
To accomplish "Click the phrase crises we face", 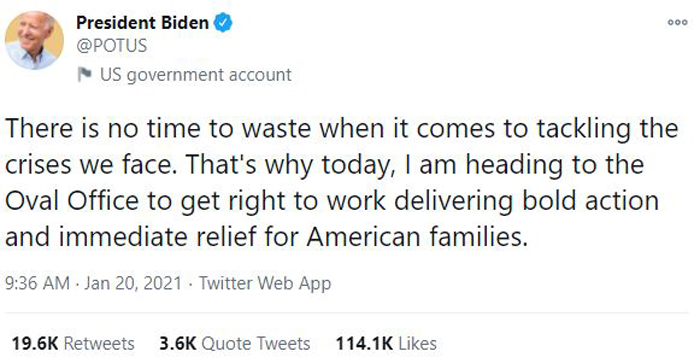I will (x=91, y=165).
